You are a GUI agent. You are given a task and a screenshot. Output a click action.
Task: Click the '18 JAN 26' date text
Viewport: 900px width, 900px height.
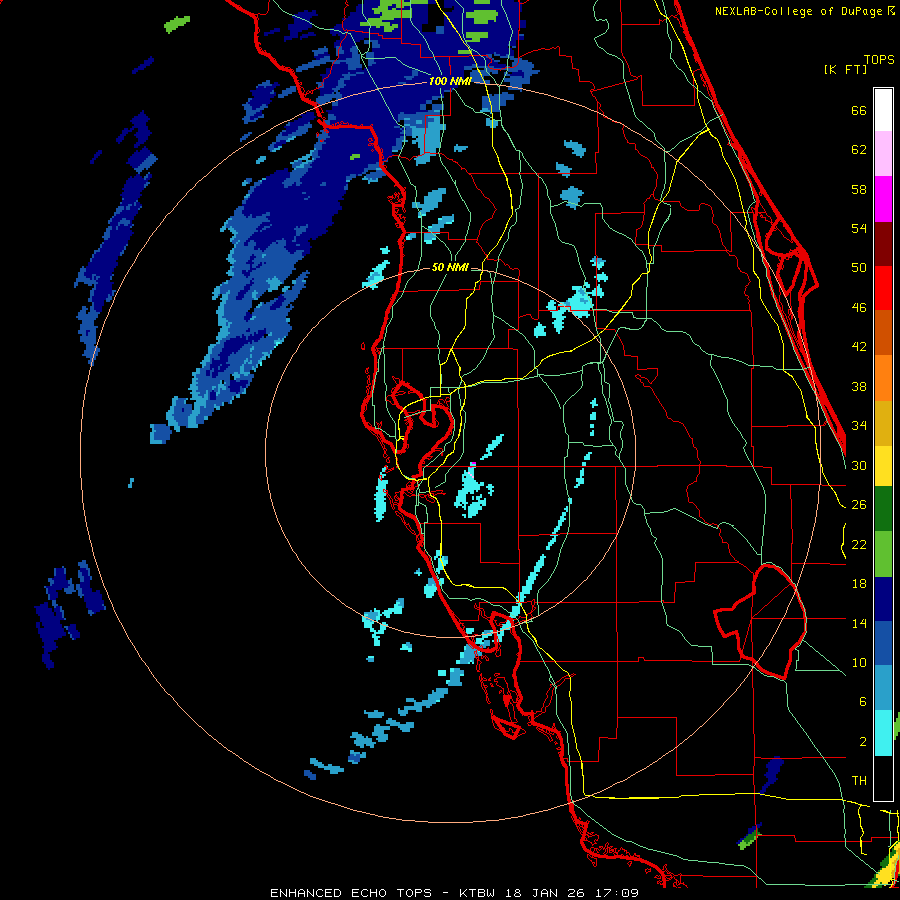click(x=545, y=893)
